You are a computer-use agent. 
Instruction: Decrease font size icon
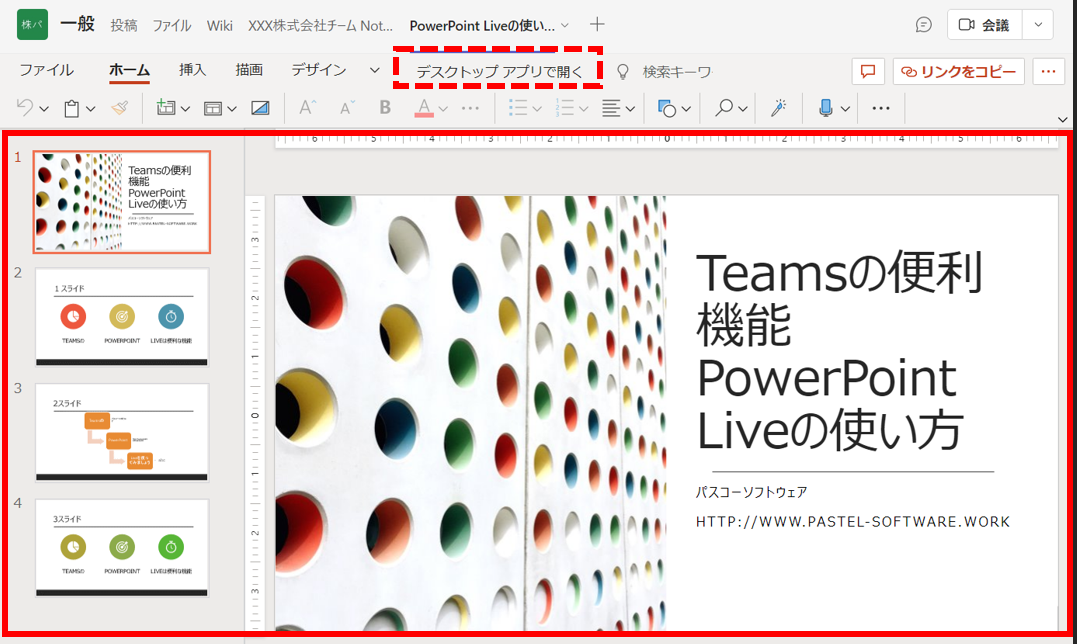click(x=346, y=108)
